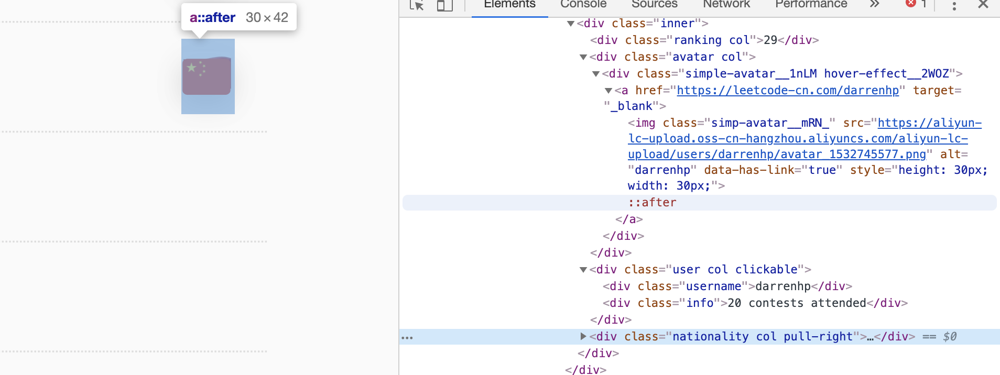Show more DevTools tabs chevron
The image size is (1000, 375).
pyautogui.click(x=874, y=4)
